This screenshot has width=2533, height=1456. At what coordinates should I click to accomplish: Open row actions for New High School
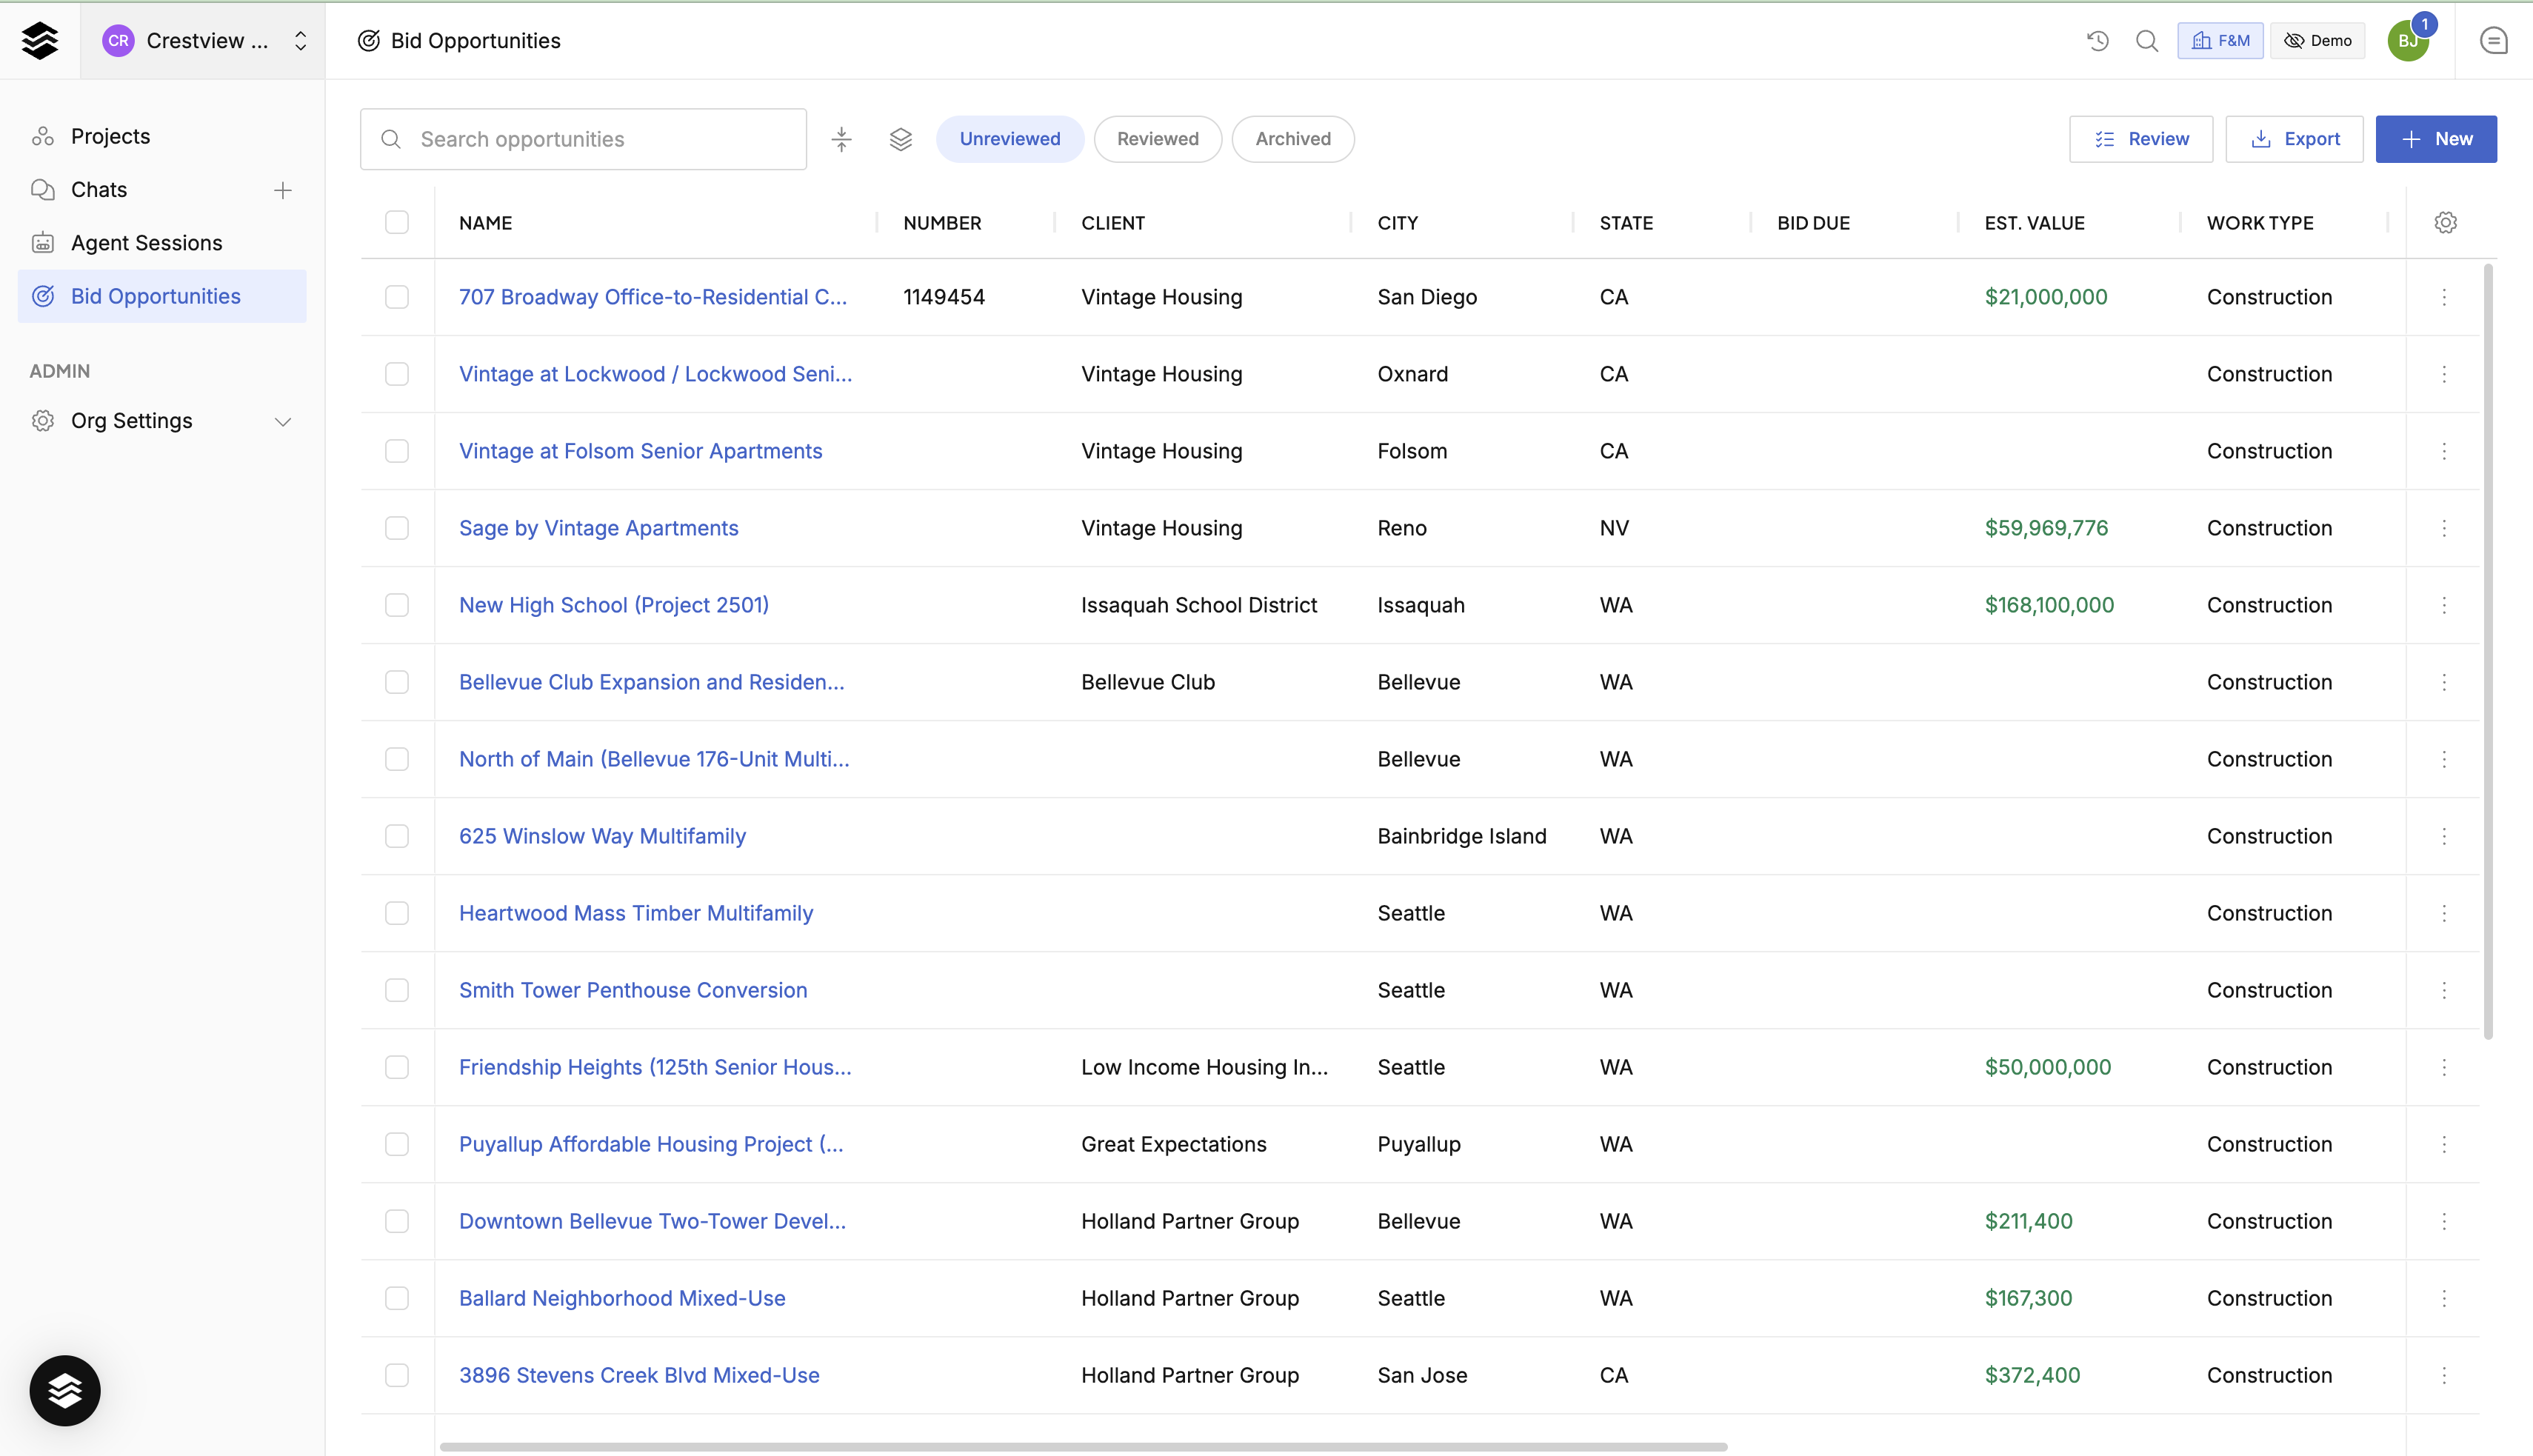(x=2444, y=605)
